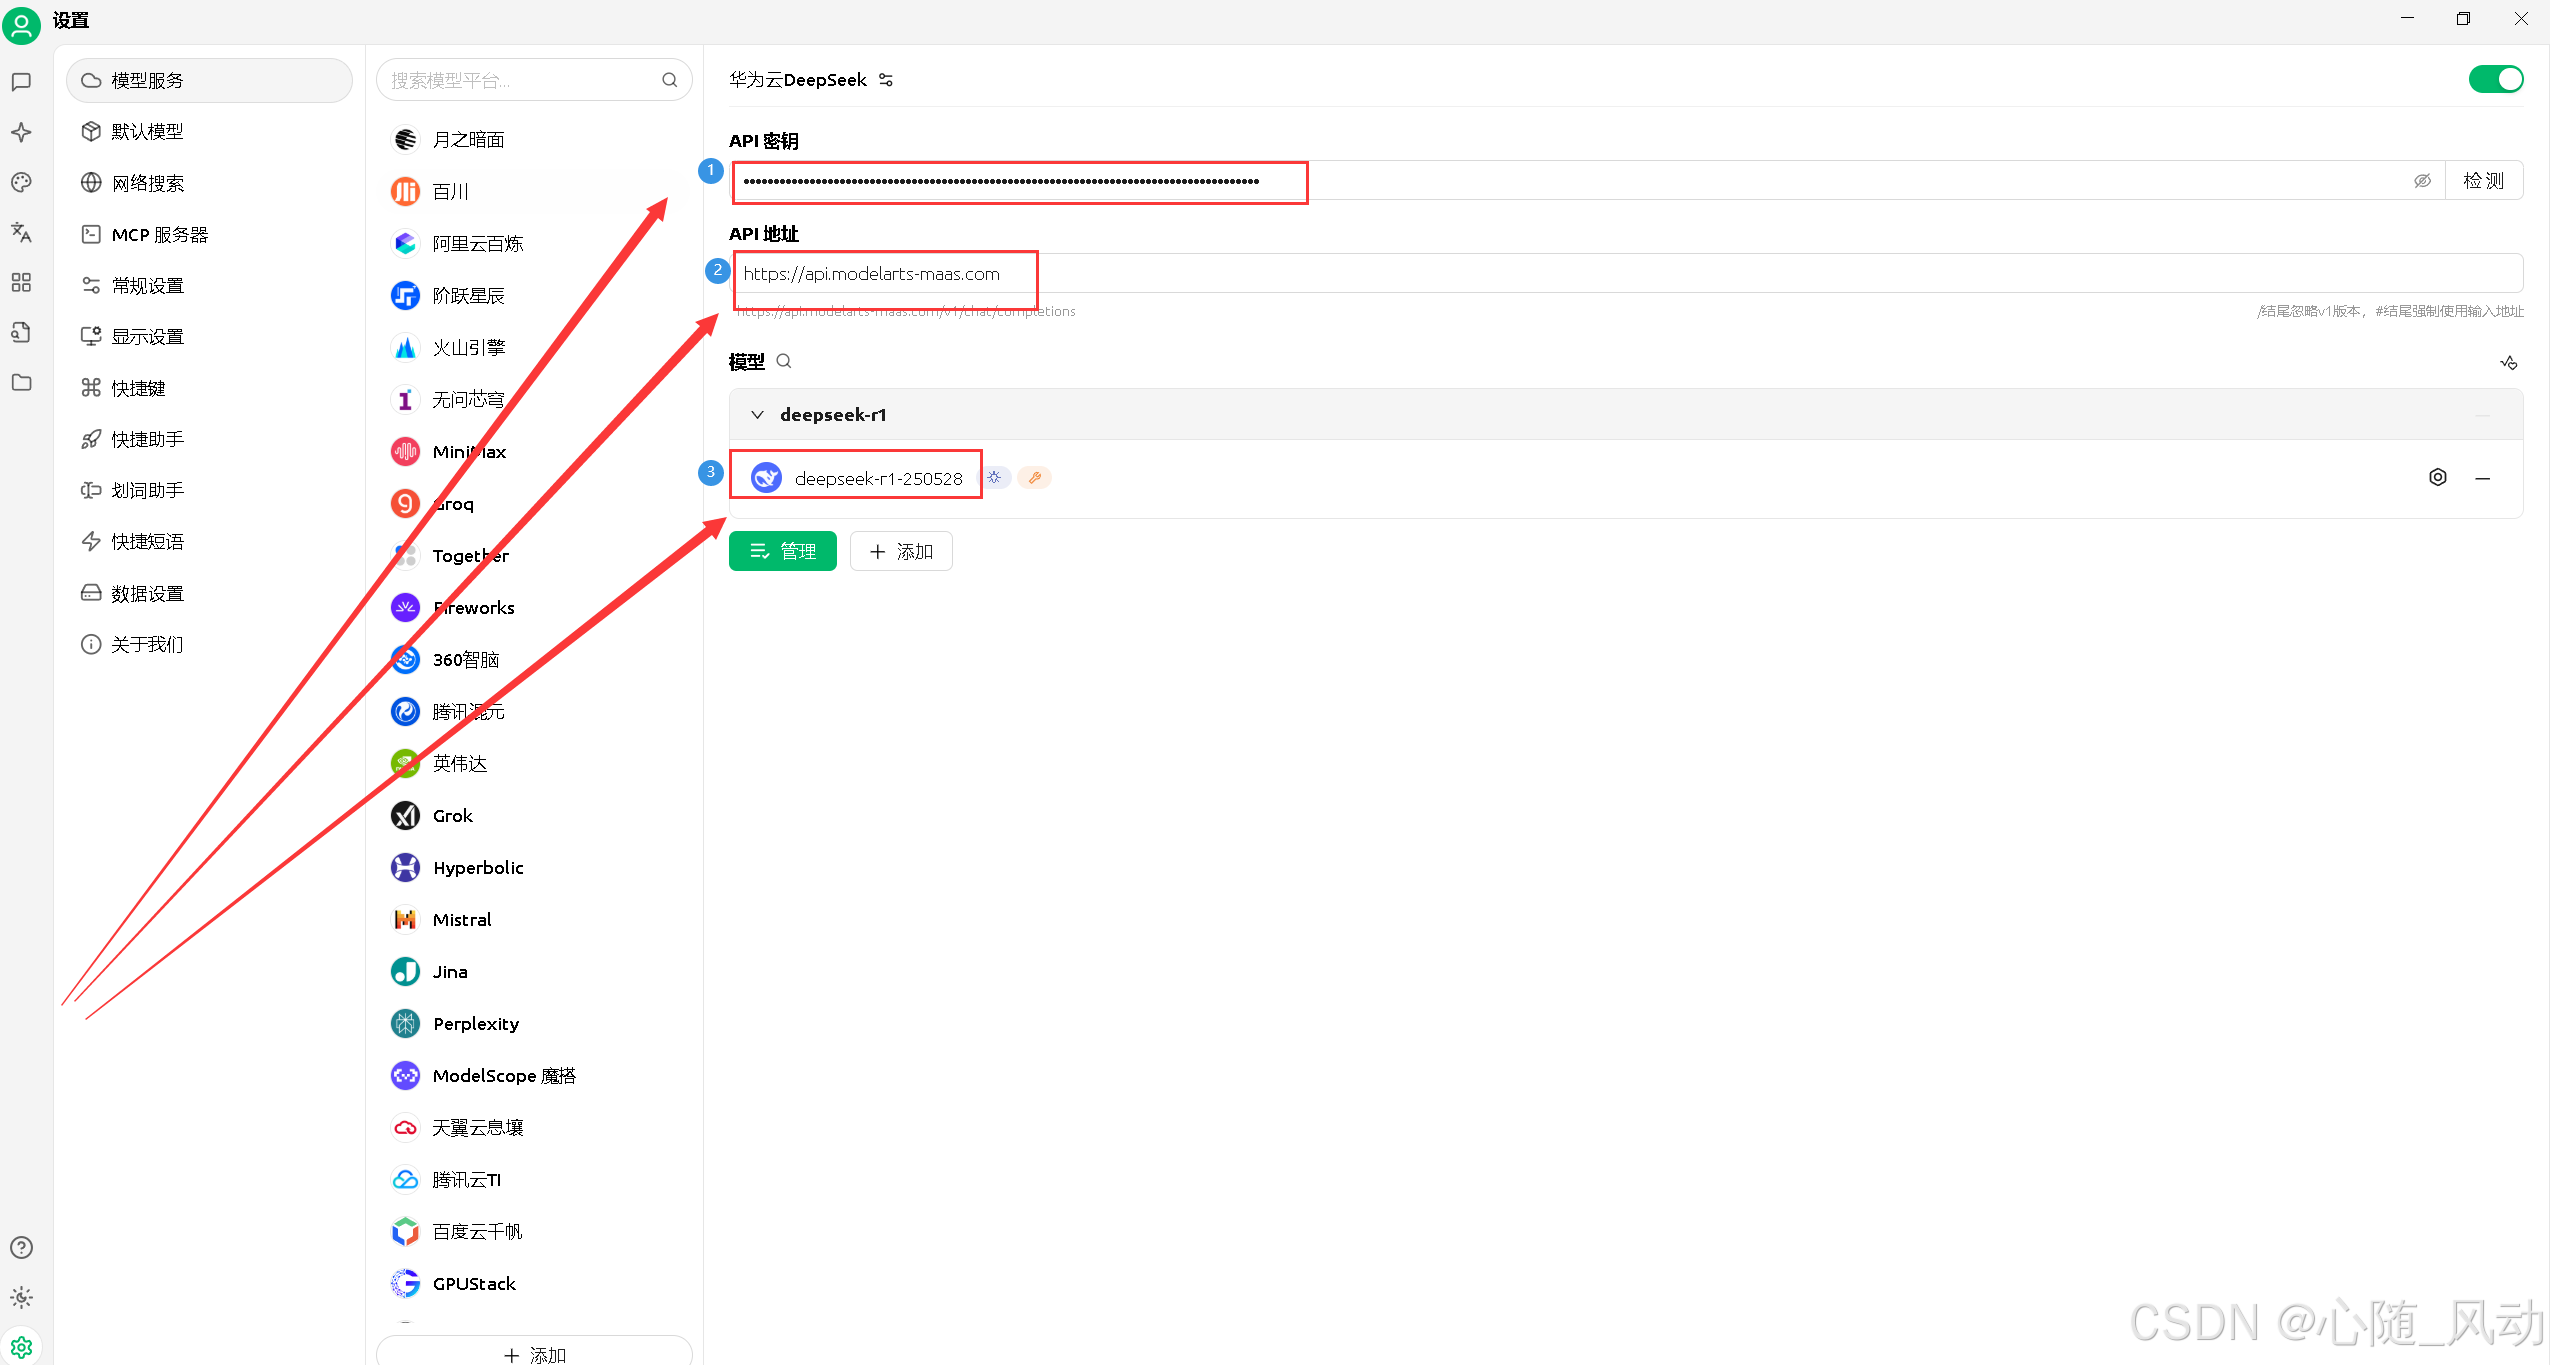Screen dimensions: 2550x1365
Task: Open the MCP 服务器 settings menu
Action: (160, 234)
